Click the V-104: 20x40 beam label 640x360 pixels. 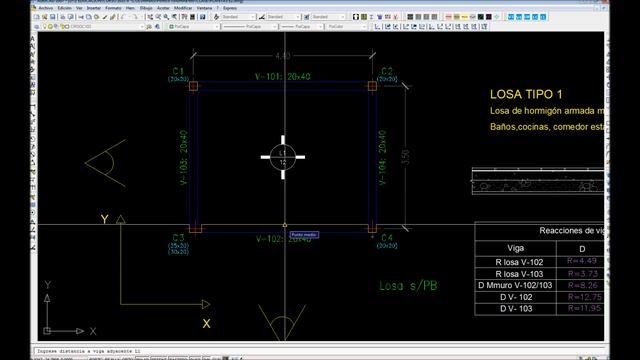click(382, 158)
